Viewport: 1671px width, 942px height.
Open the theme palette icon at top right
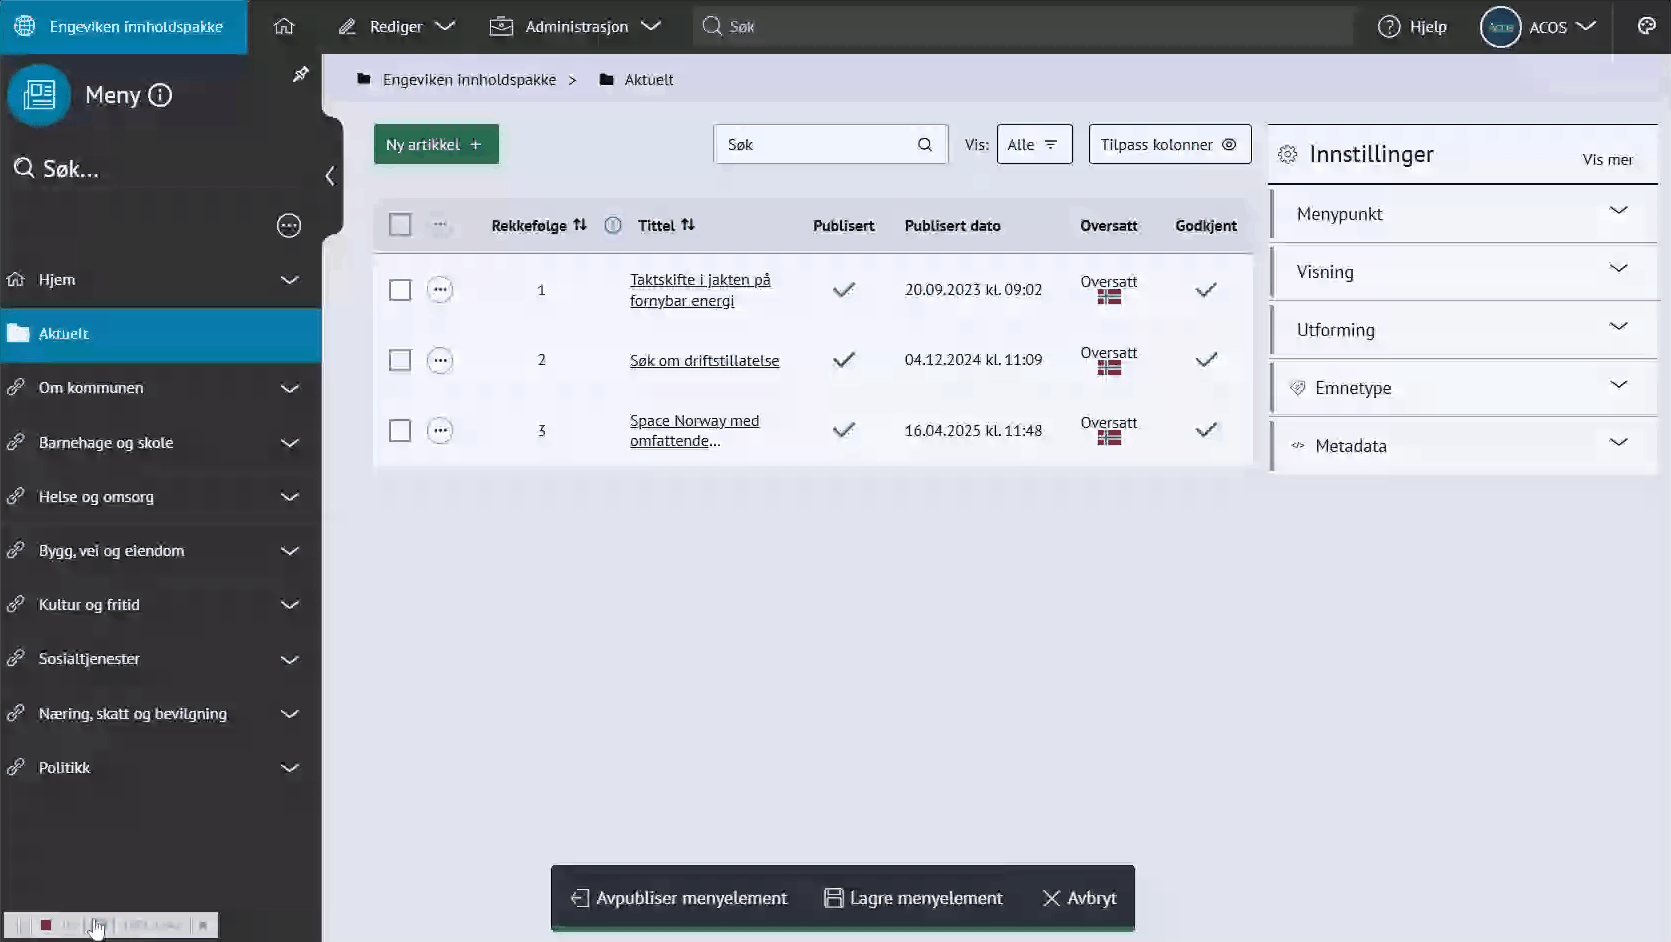[x=1646, y=26]
